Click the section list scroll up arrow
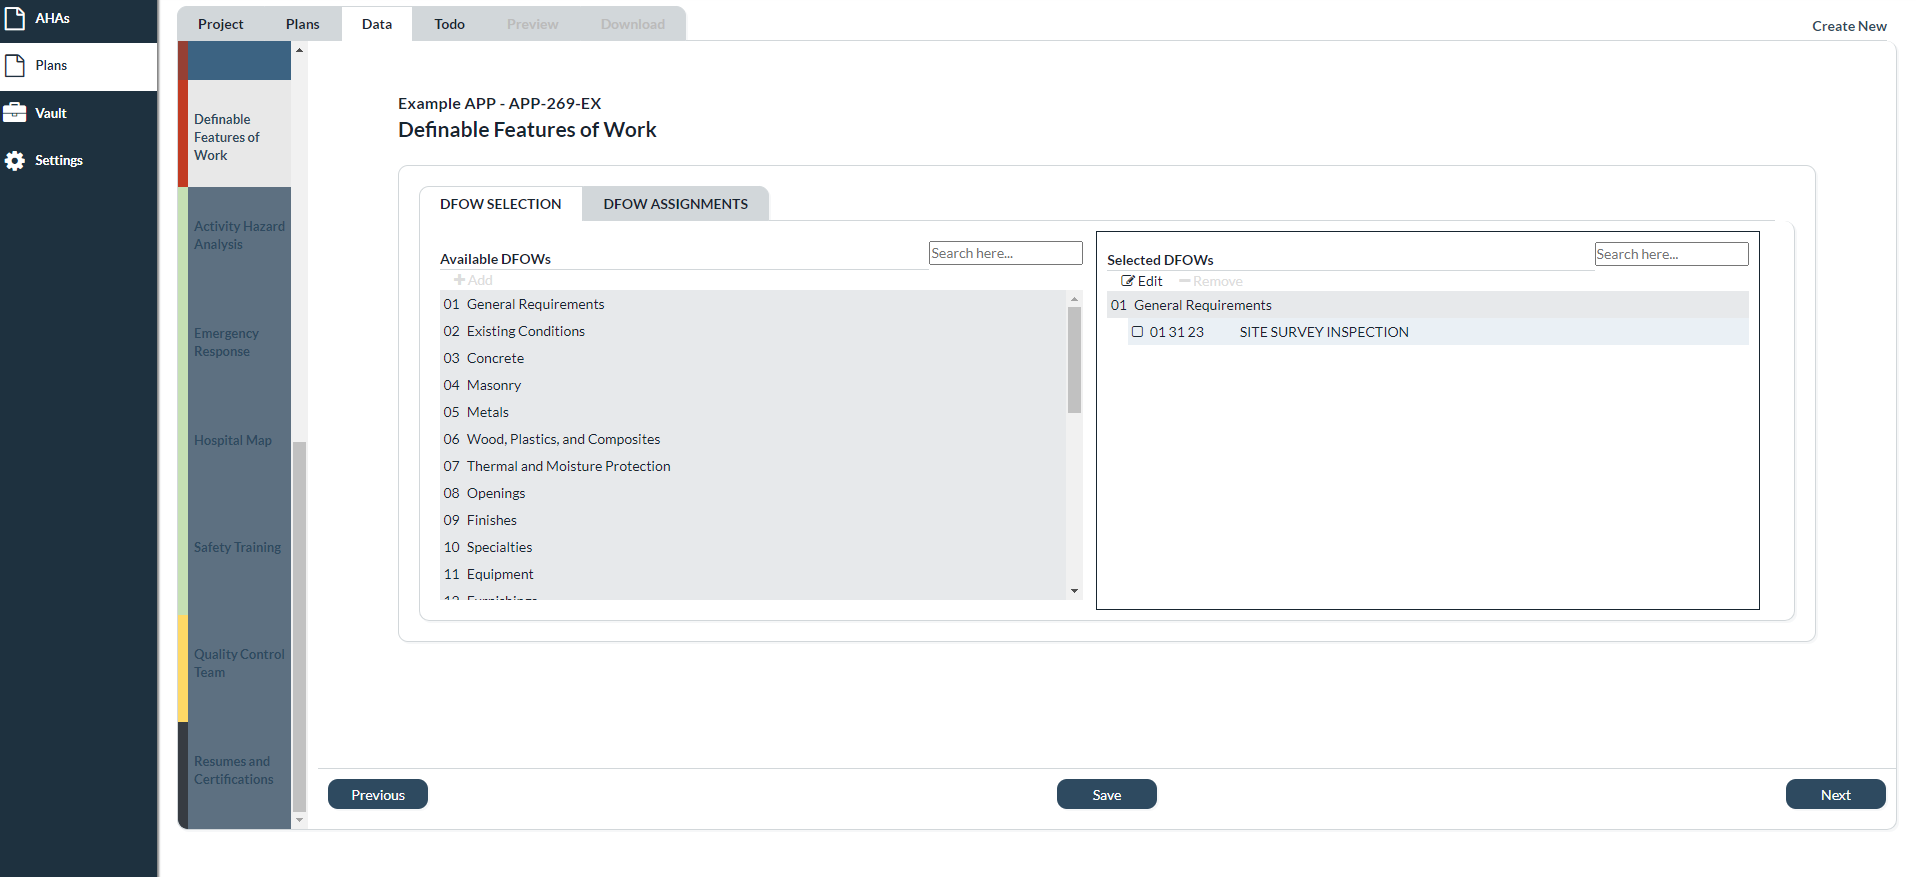The image size is (1917, 877). click(x=299, y=50)
